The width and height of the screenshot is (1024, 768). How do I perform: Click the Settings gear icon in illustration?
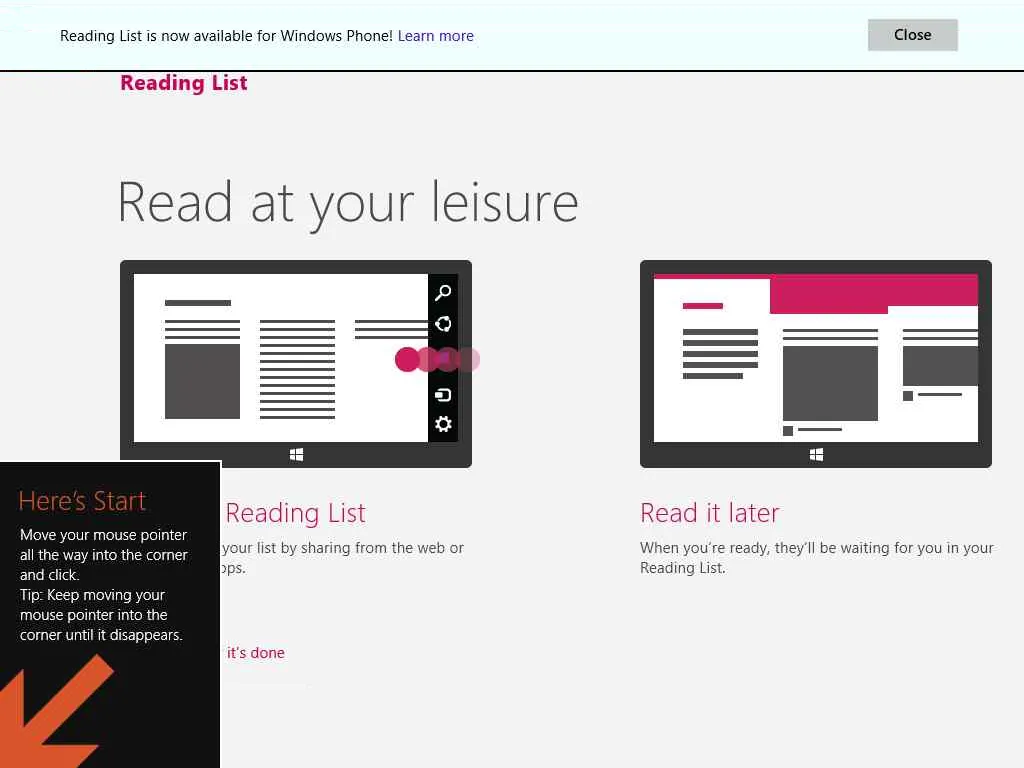point(443,424)
